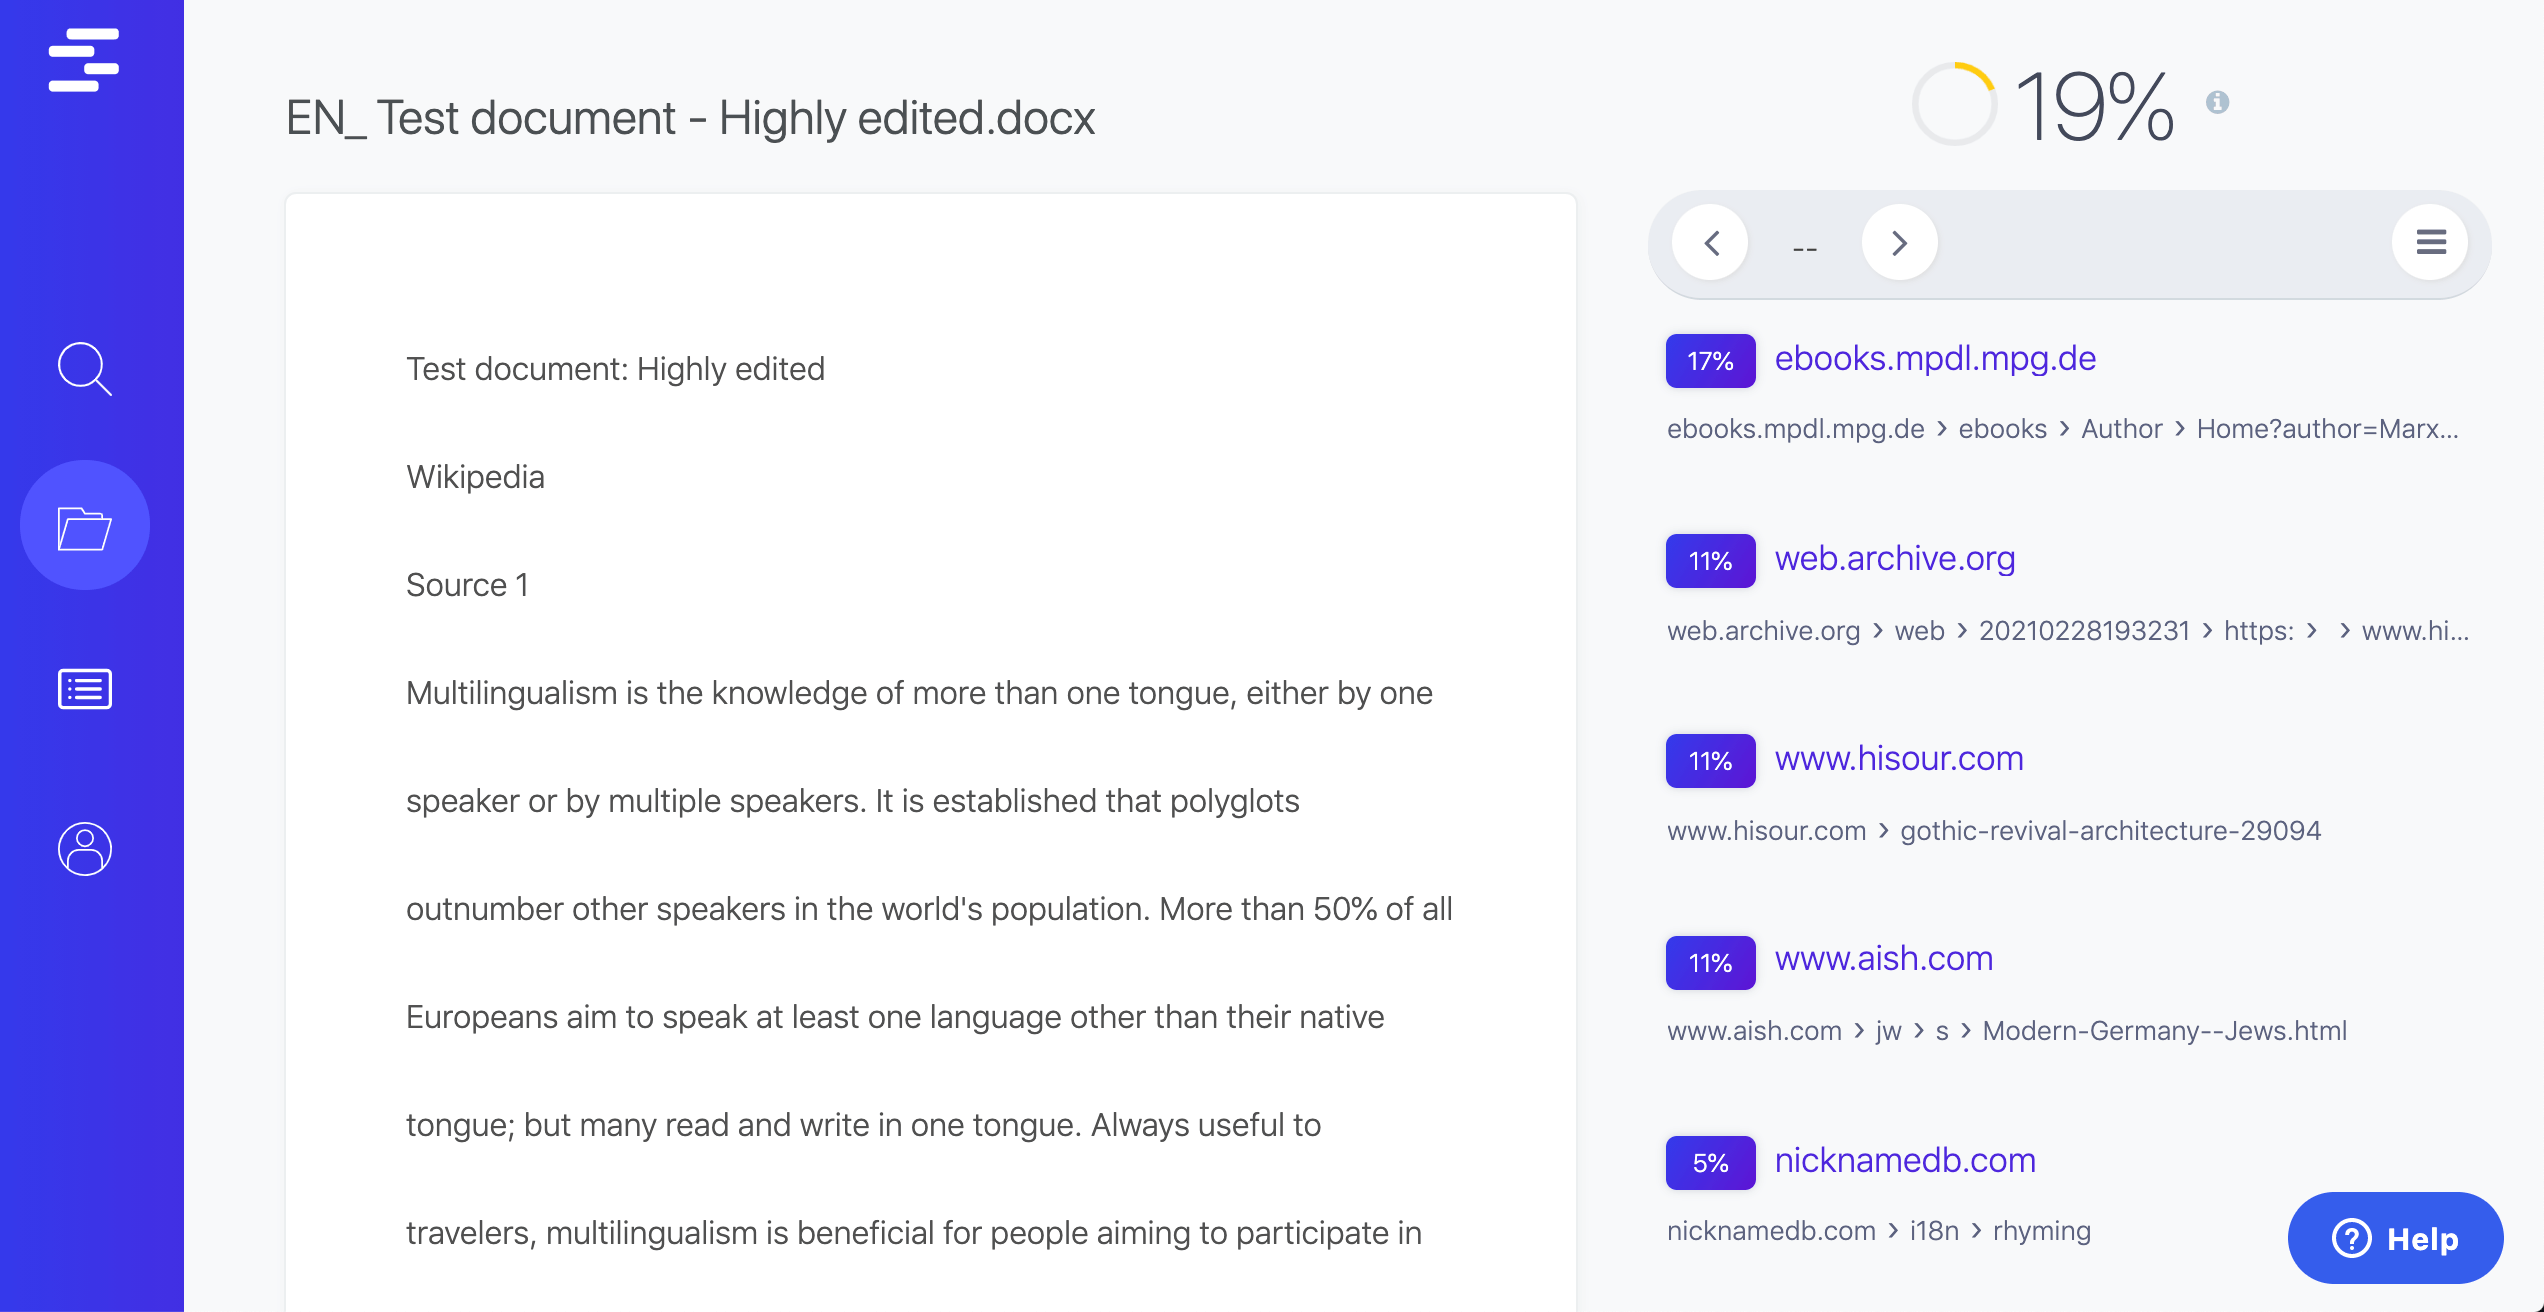Click the Modern-Germany--Jews.html breadcrumb path
The image size is (2544, 1312).
point(2164,1031)
